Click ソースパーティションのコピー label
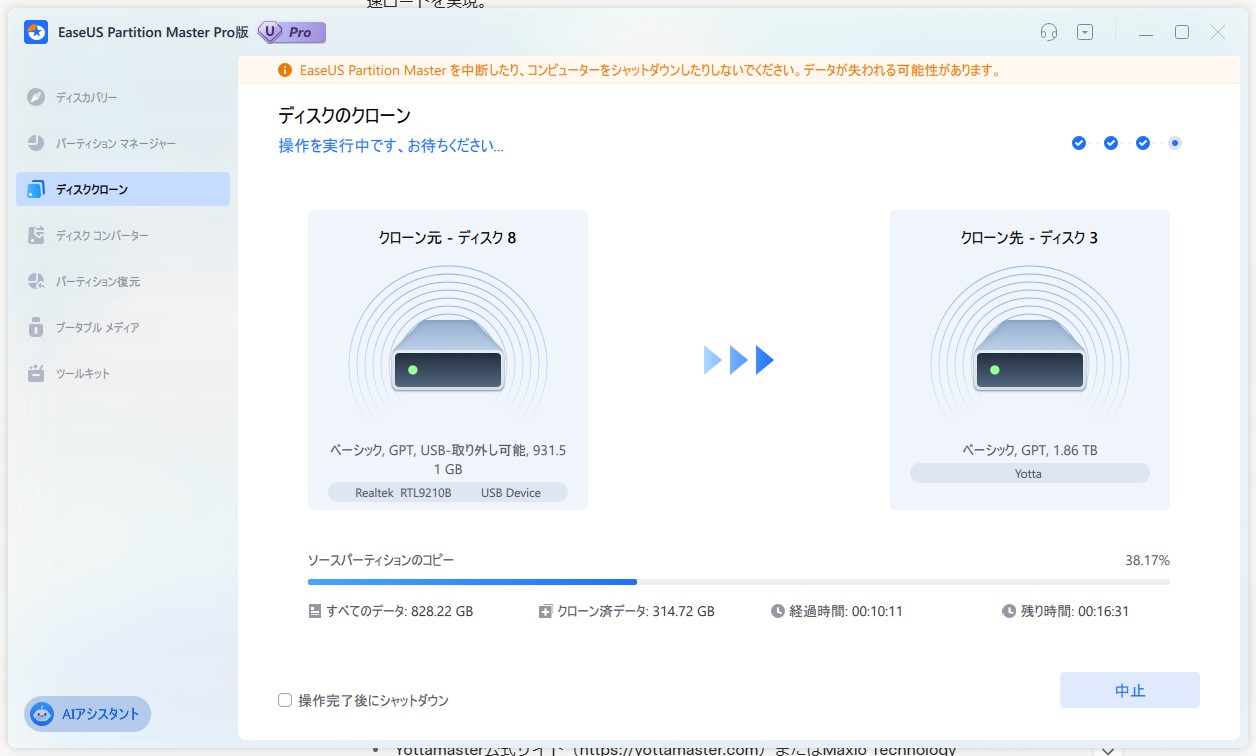The height and width of the screenshot is (756, 1256). (380, 560)
